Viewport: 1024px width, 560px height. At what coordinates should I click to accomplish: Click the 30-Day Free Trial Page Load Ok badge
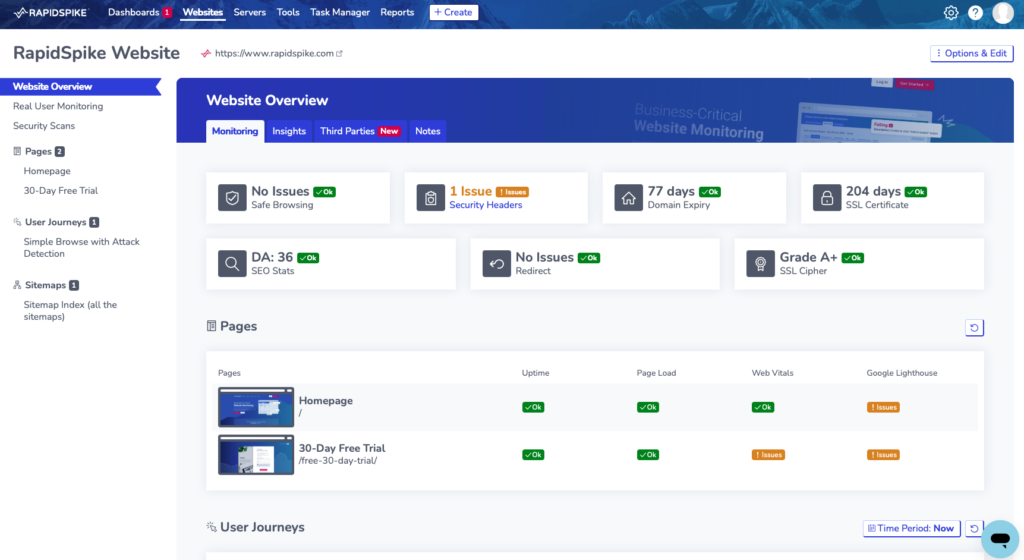click(648, 455)
